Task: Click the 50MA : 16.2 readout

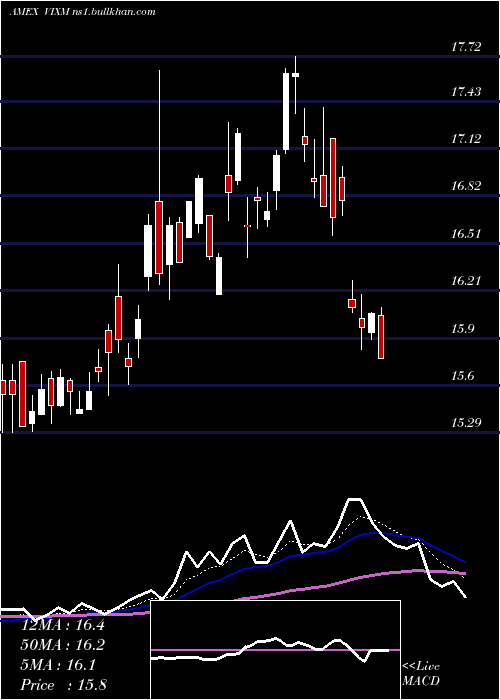Action: point(63,645)
